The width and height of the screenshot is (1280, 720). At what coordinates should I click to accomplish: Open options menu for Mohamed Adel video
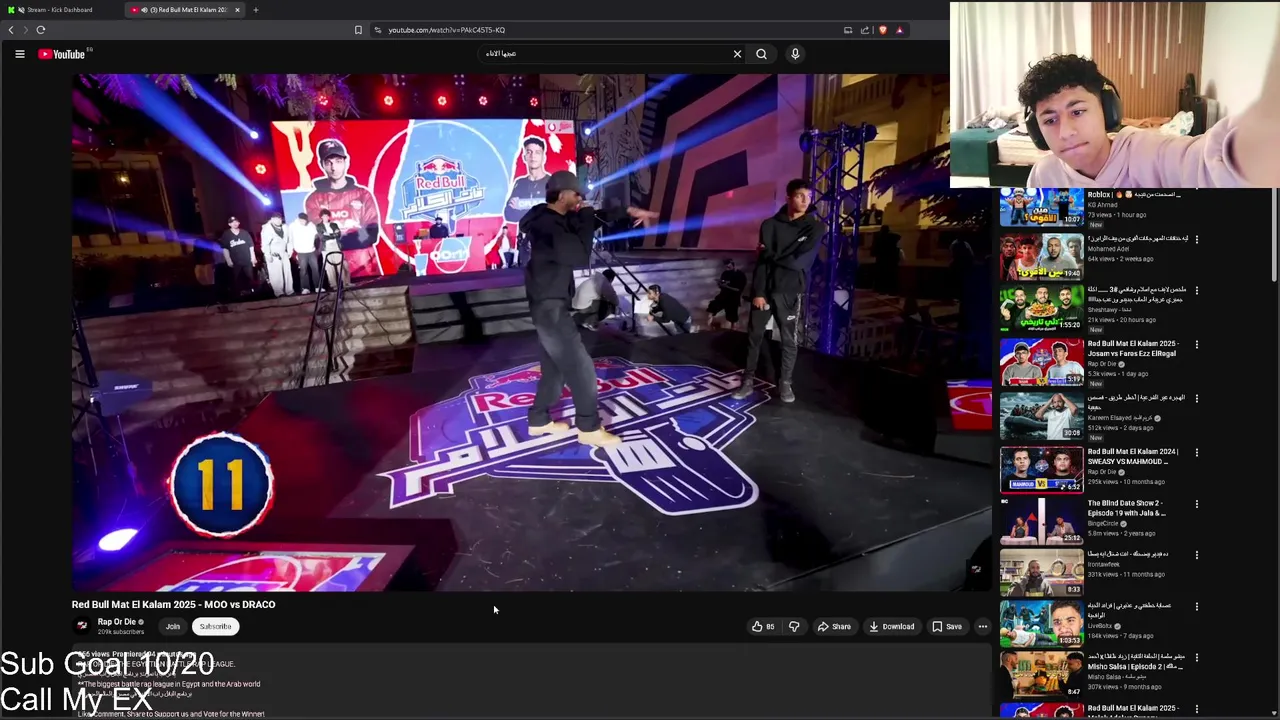click(1197, 239)
